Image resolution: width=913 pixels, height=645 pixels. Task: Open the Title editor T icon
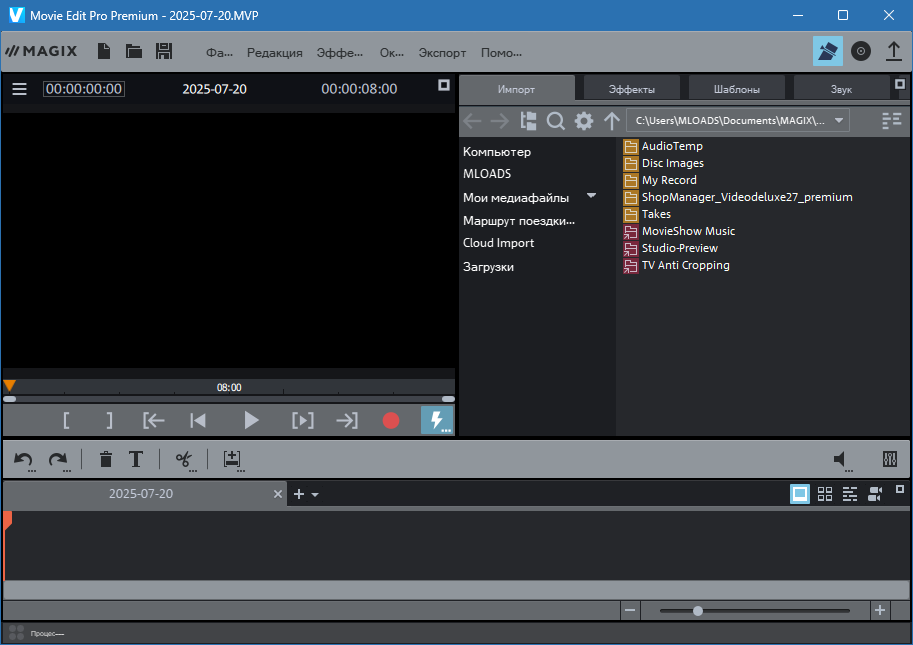coord(136,459)
